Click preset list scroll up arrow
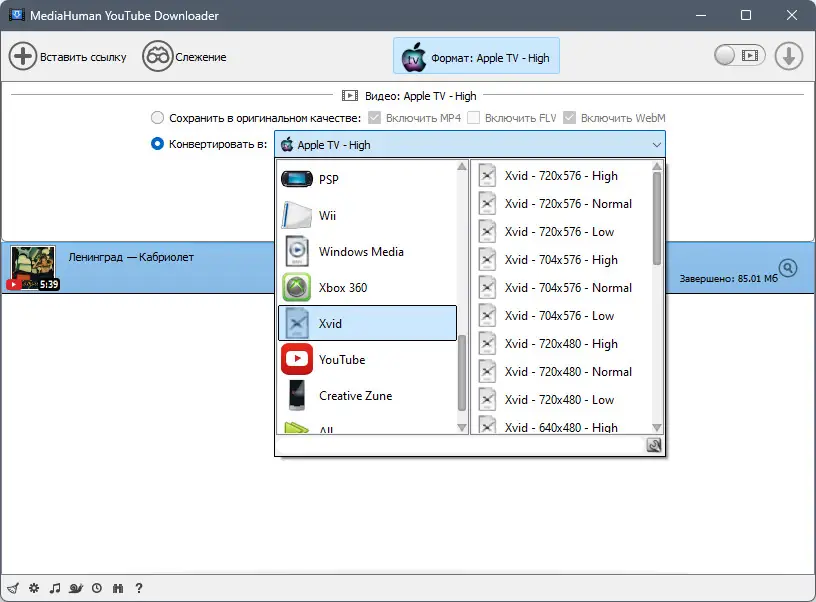Screen dimensions: 816x602 coord(657,166)
